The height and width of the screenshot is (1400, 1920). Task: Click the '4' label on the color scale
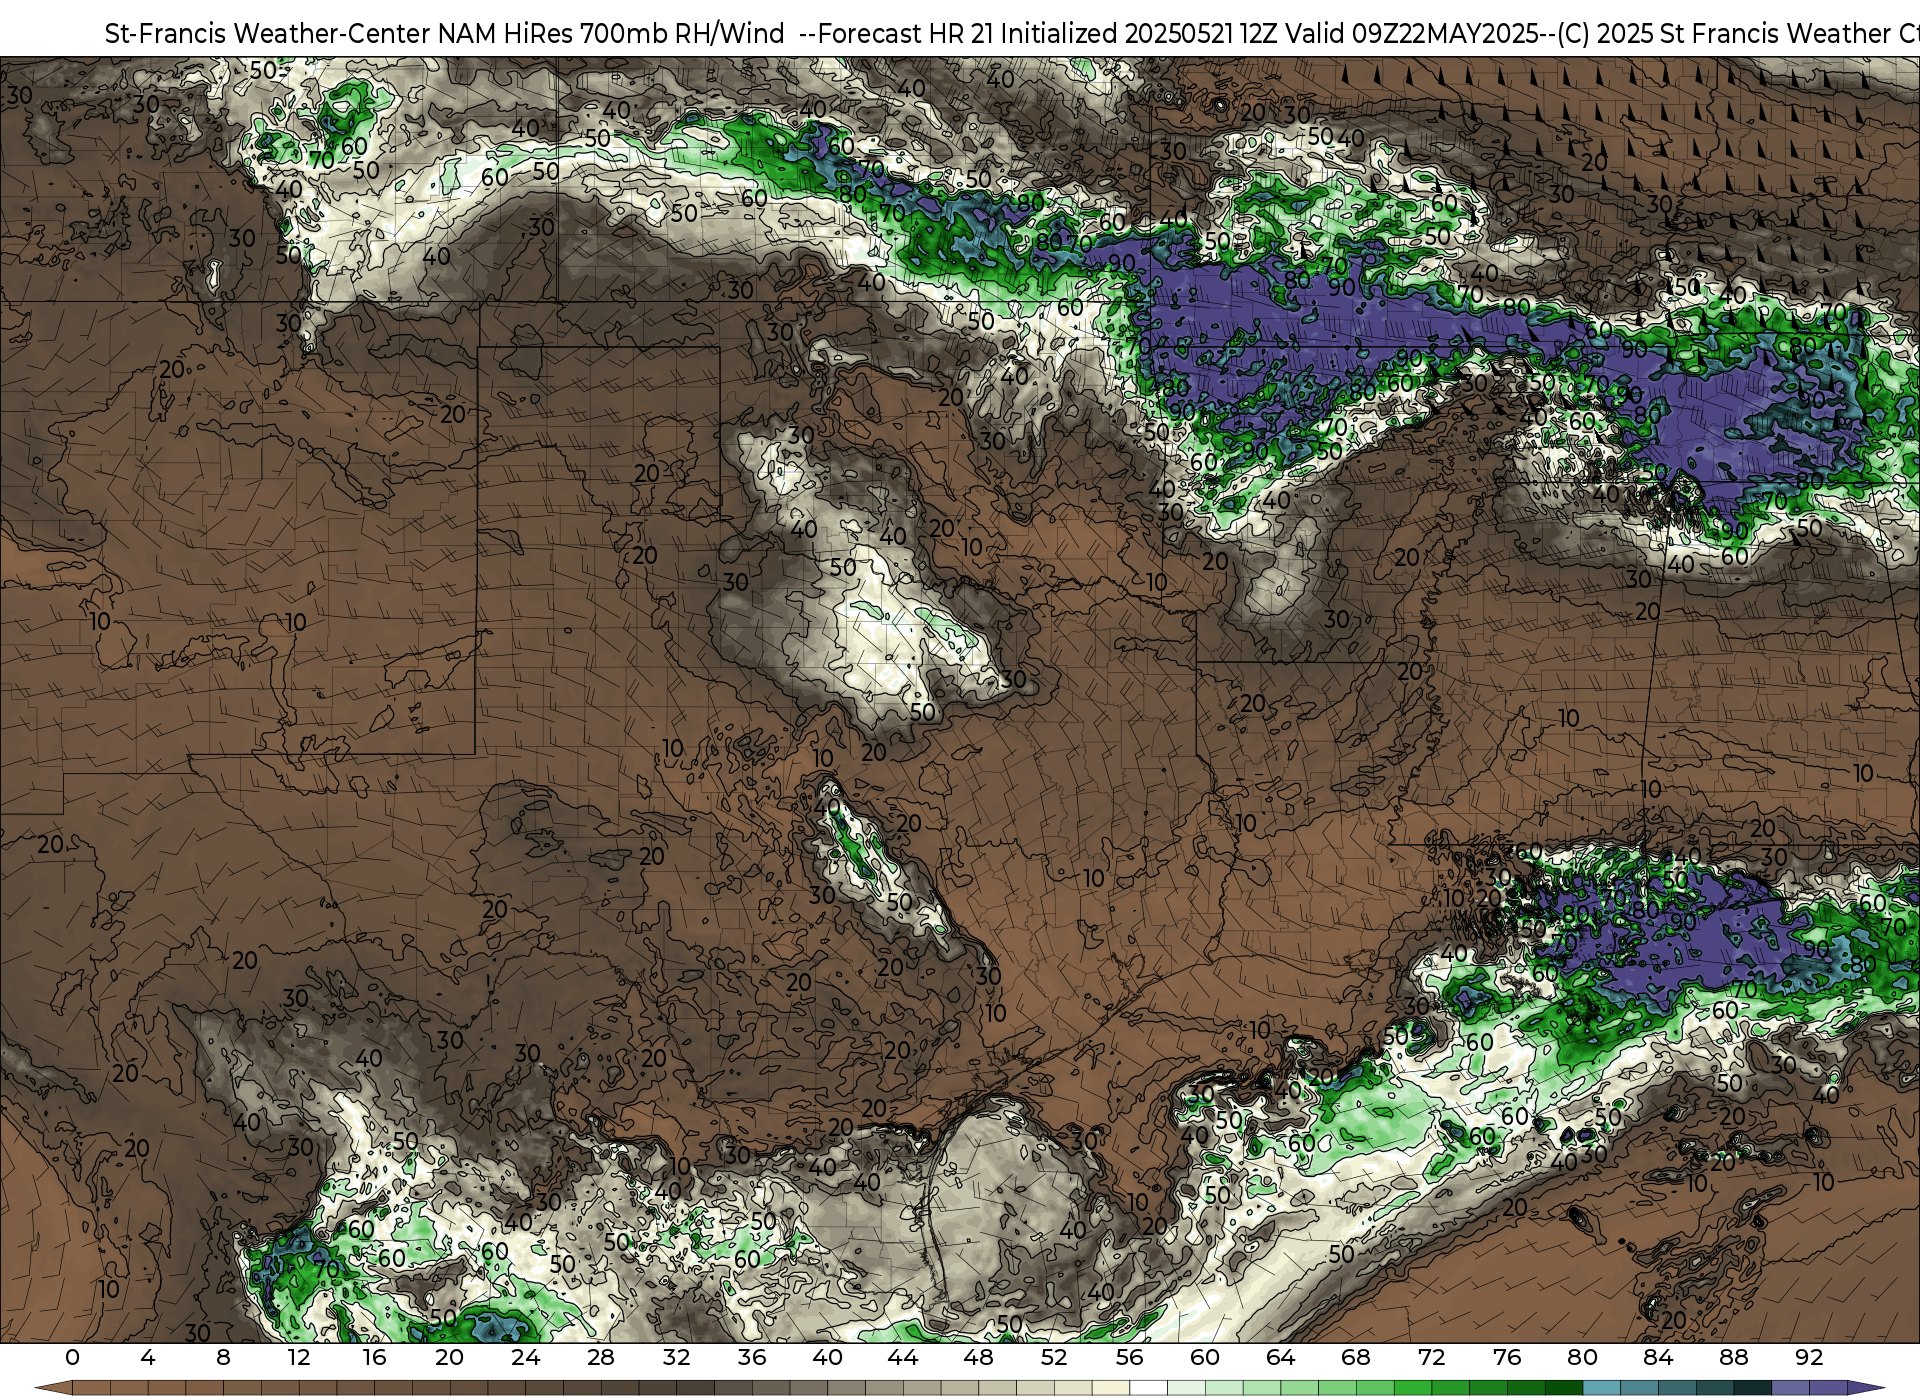pyautogui.click(x=148, y=1357)
